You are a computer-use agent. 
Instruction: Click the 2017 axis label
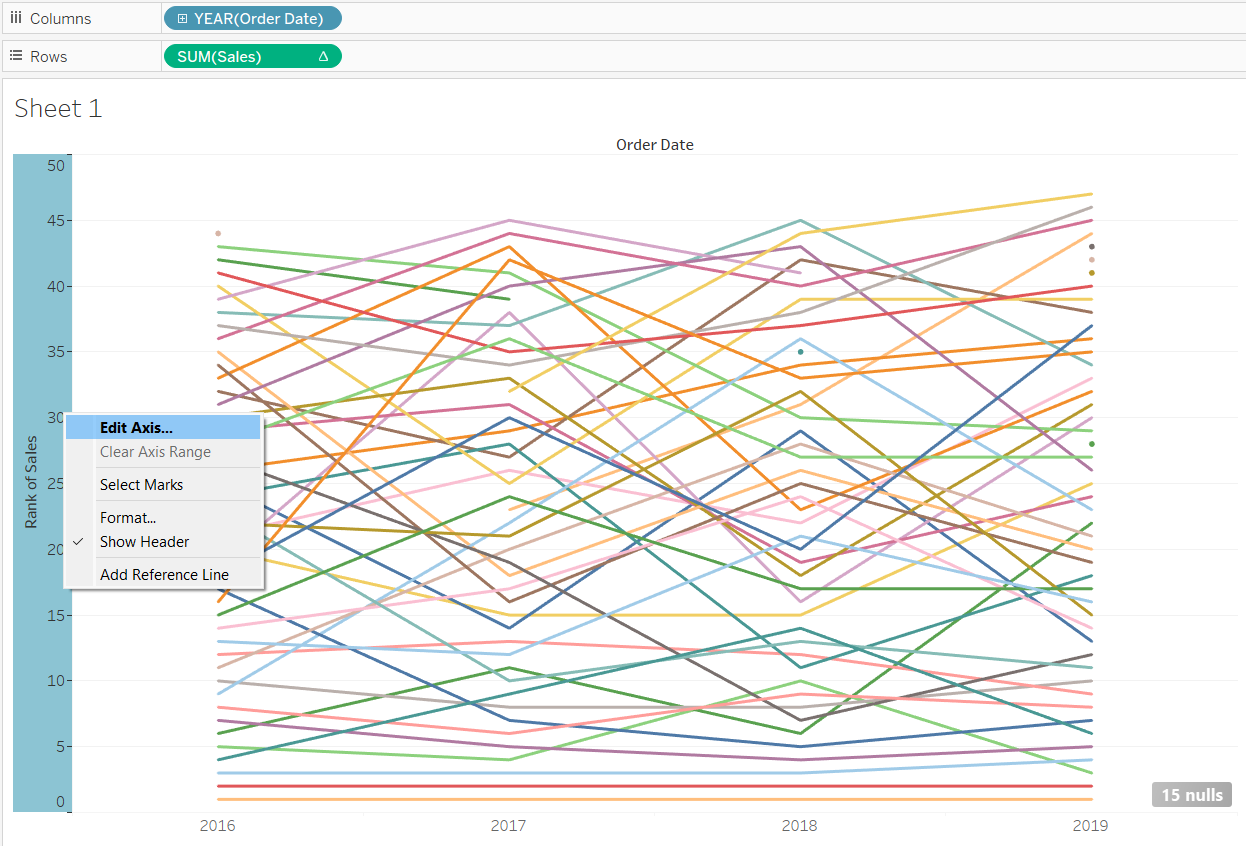pos(509,826)
